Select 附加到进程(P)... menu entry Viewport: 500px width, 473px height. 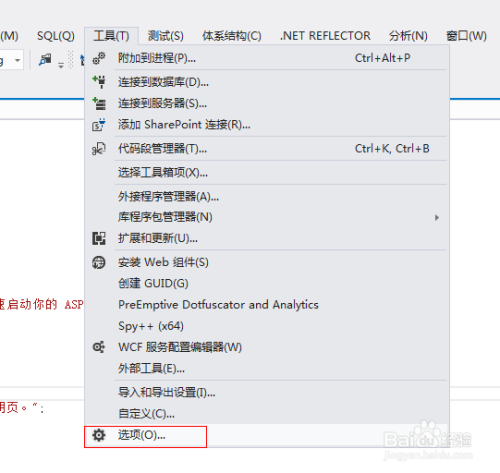[x=267, y=58]
